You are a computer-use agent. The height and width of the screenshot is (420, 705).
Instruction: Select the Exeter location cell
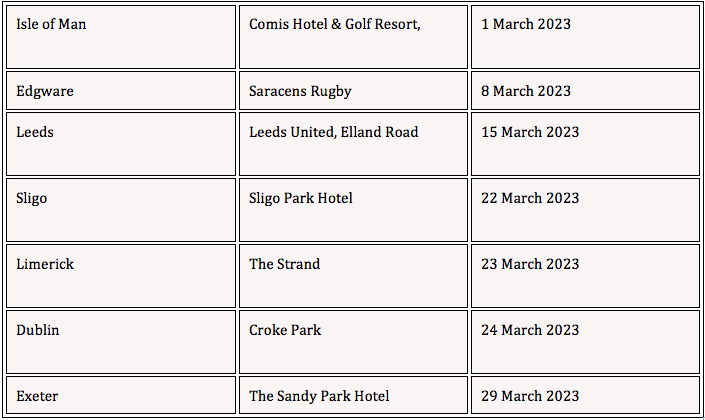coord(121,395)
